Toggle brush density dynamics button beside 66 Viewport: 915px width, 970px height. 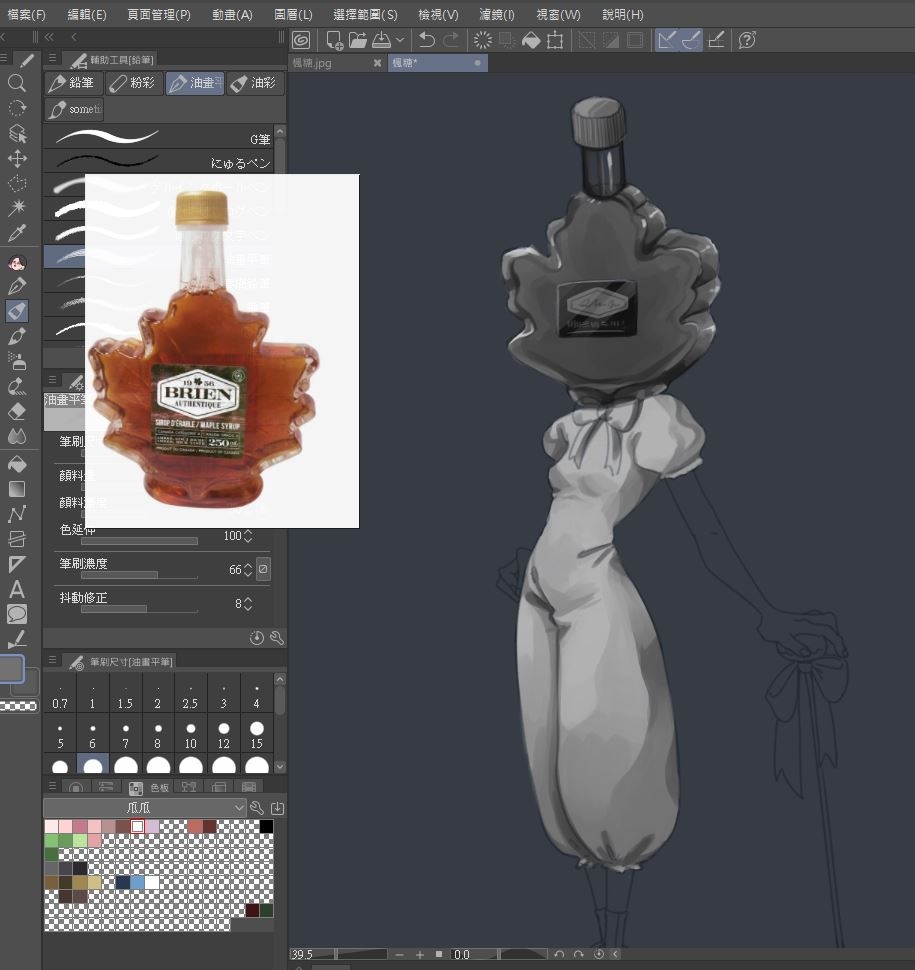(x=263, y=569)
